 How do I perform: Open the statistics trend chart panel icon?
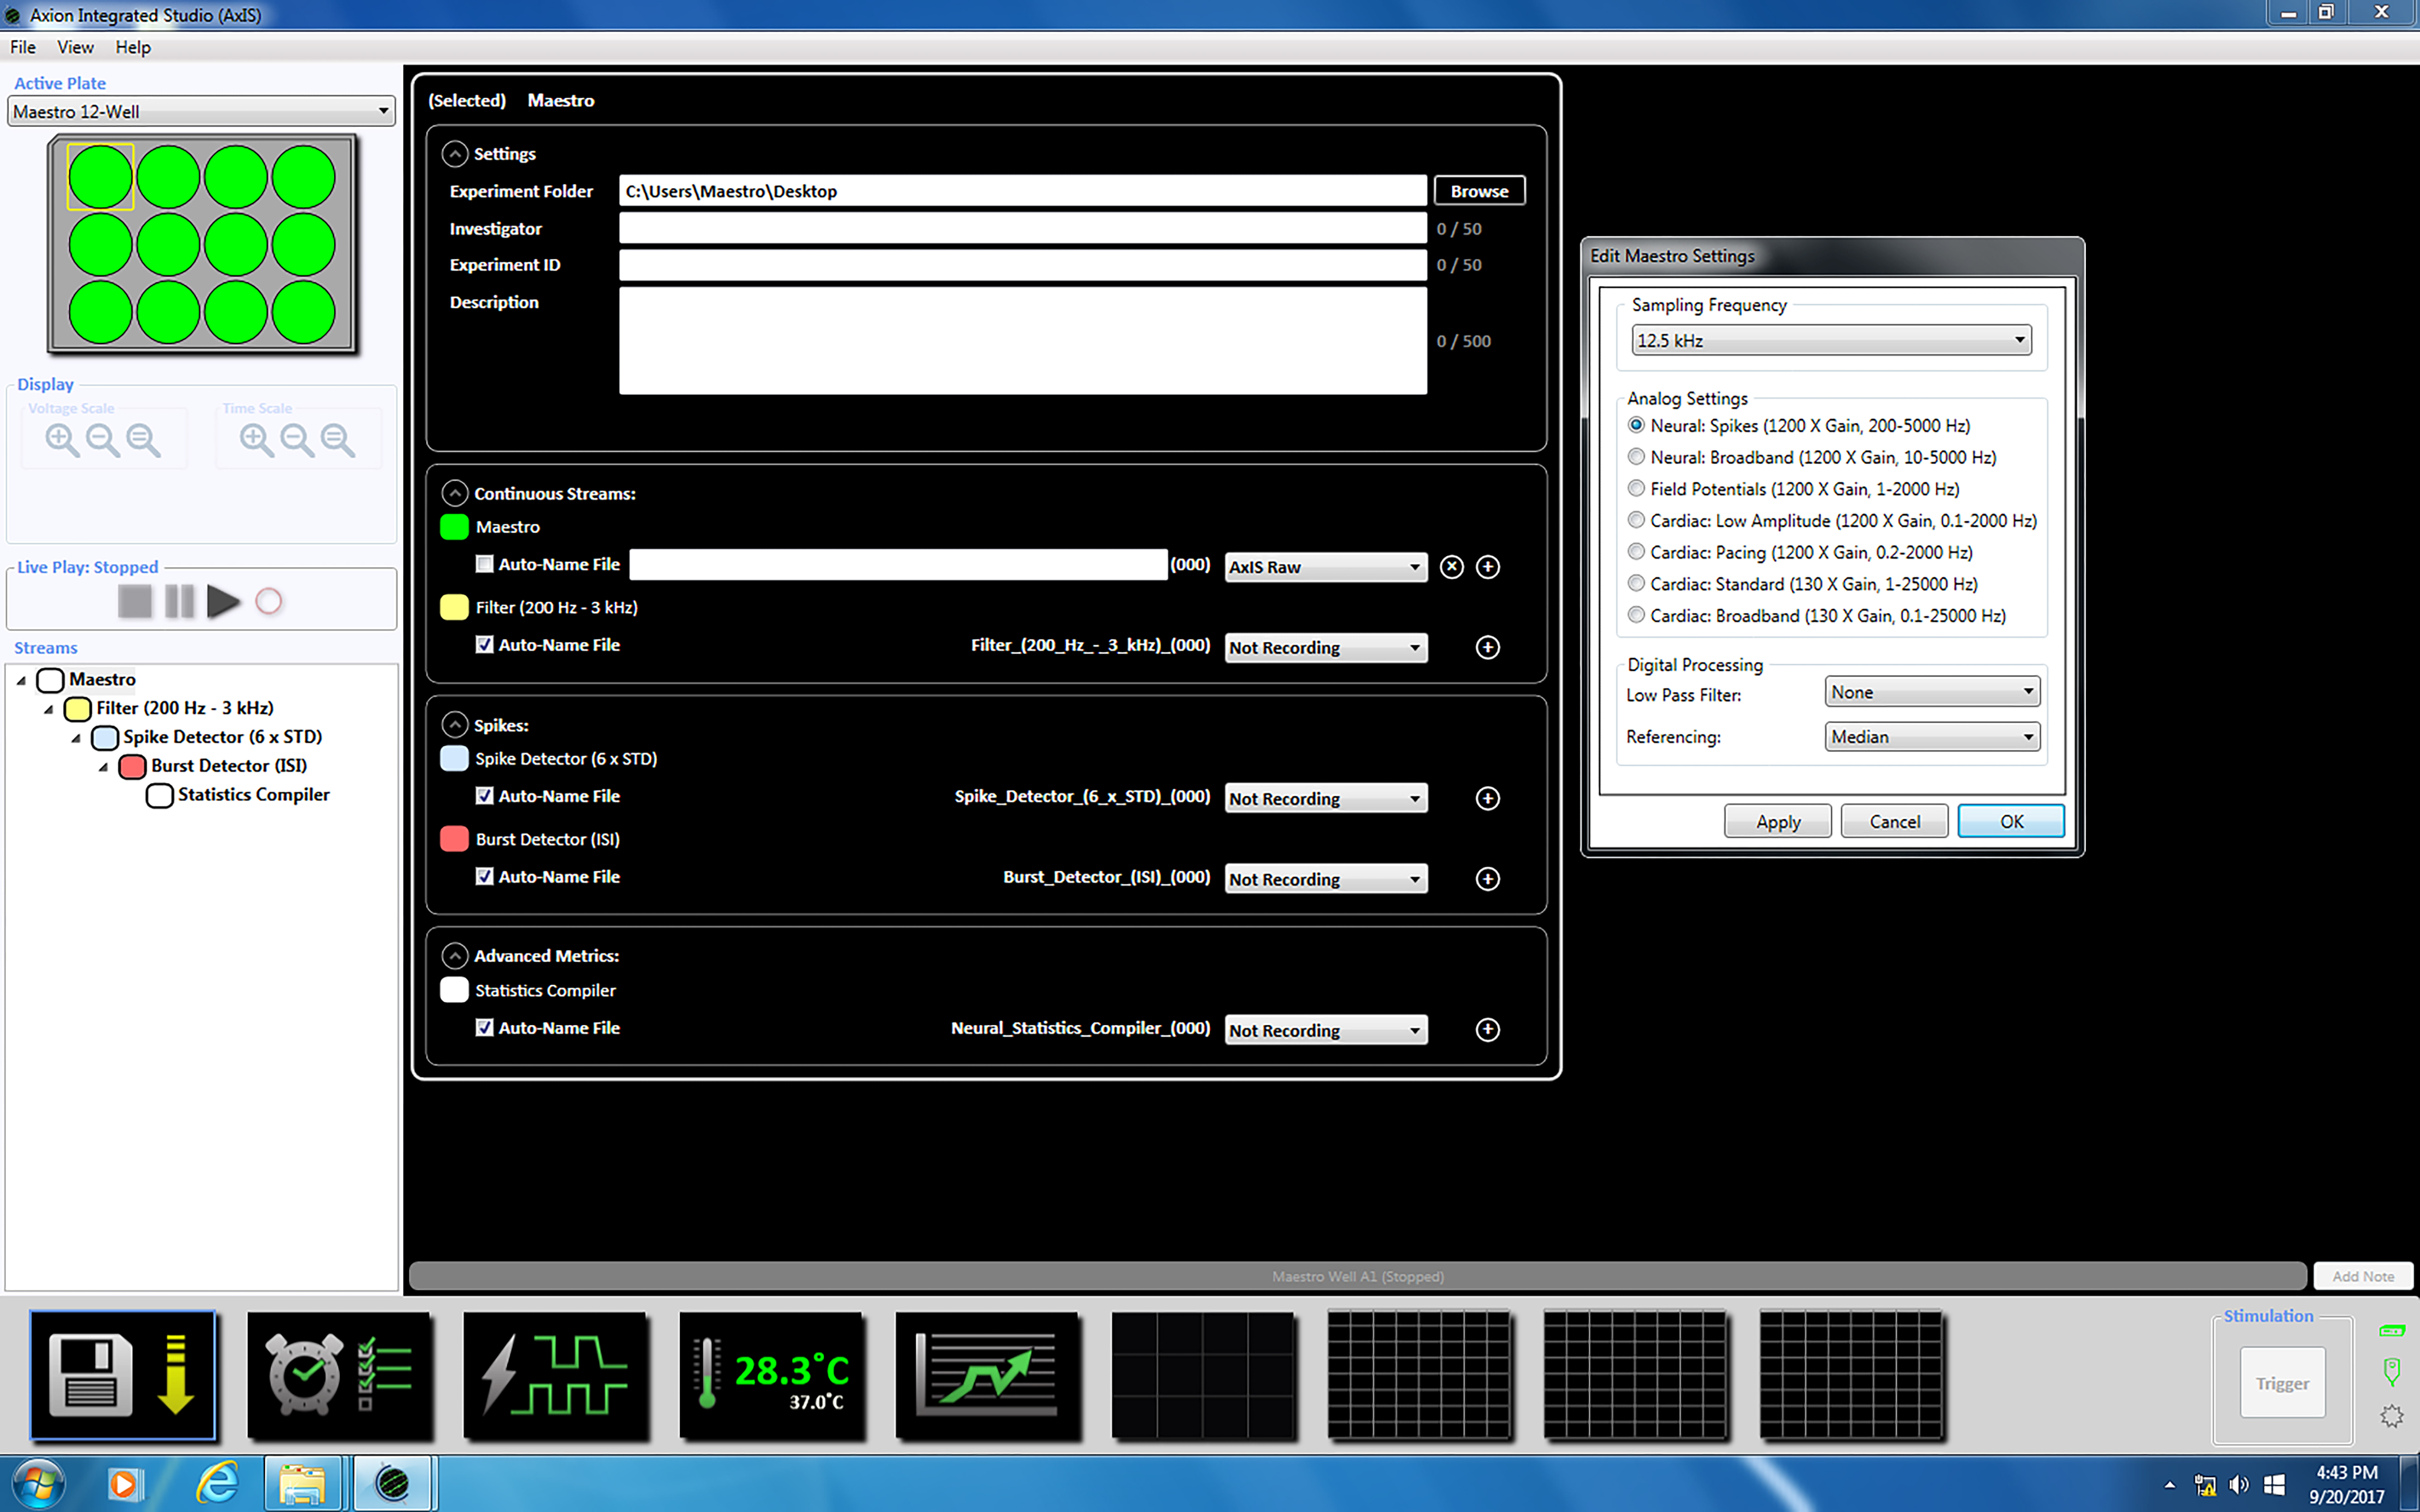tap(988, 1375)
